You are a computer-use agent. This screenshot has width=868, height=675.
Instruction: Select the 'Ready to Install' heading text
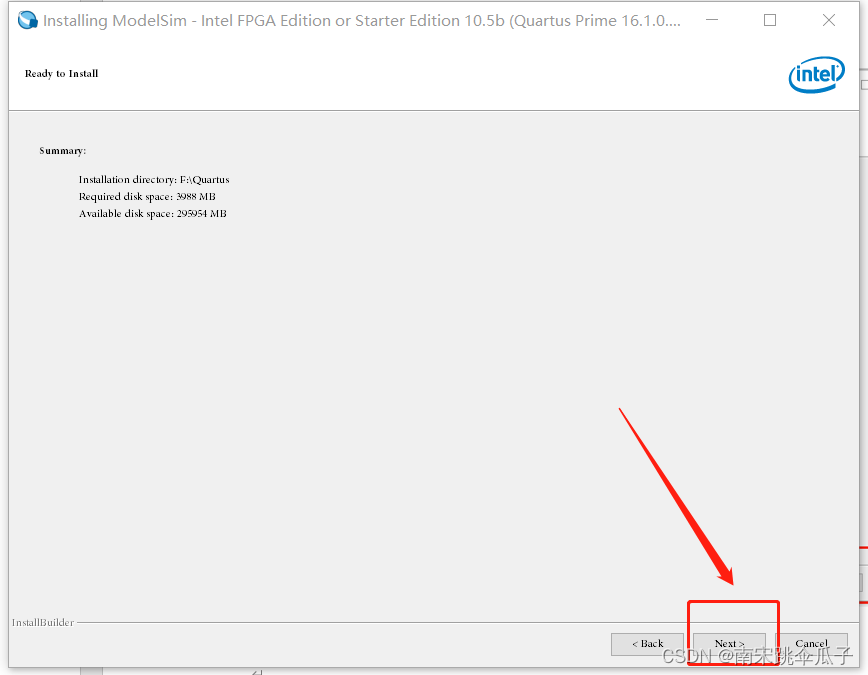61,74
